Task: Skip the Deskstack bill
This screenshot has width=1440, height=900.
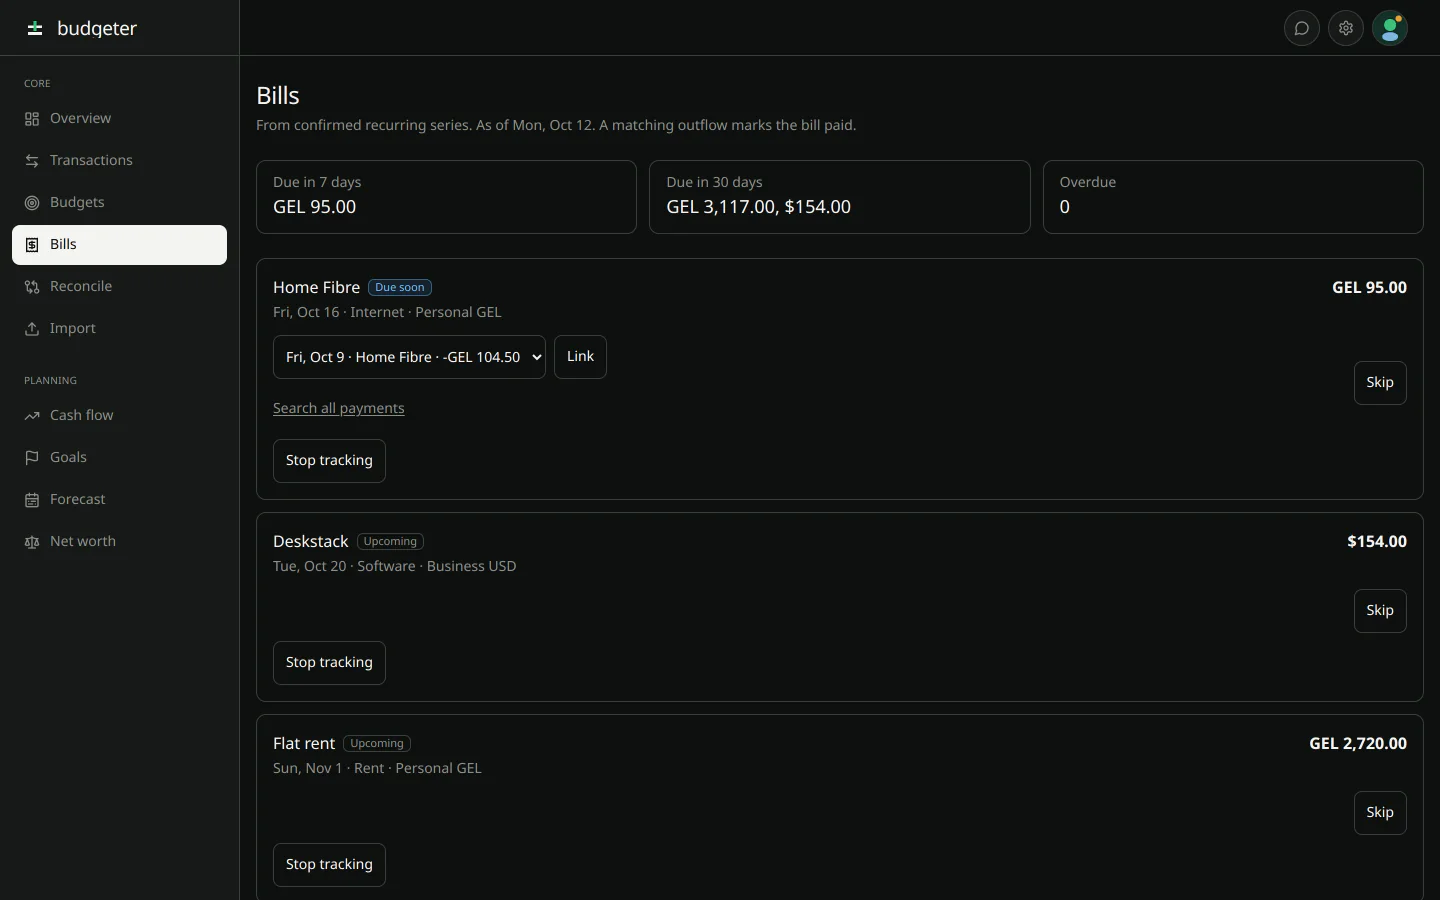Action: 1380,611
